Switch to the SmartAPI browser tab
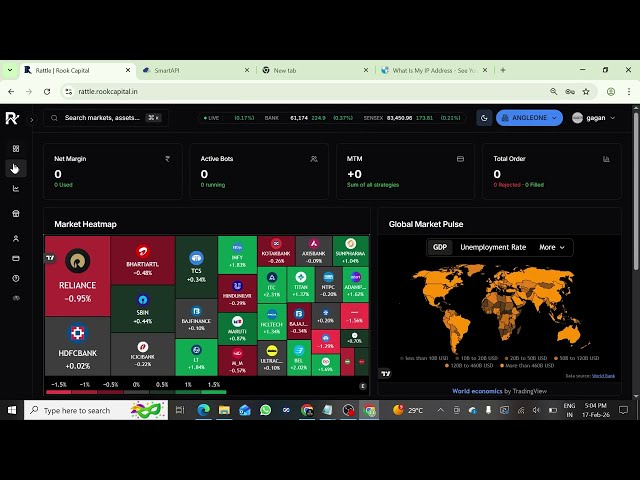This screenshot has height=480, width=640. point(196,70)
